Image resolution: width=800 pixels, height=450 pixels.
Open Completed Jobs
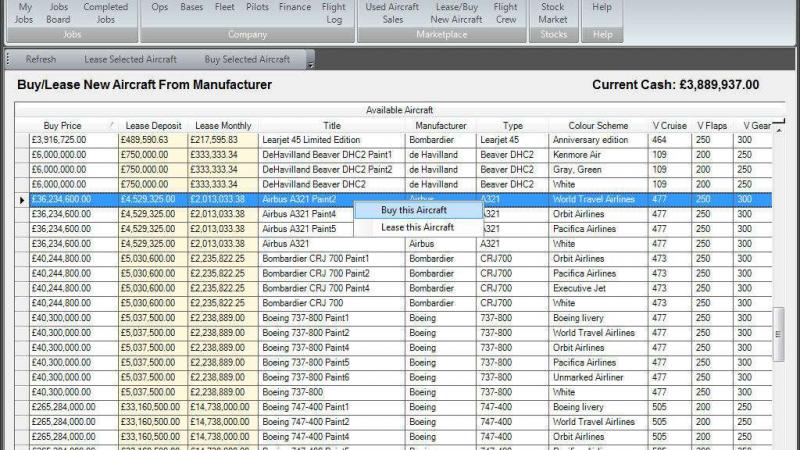point(106,13)
